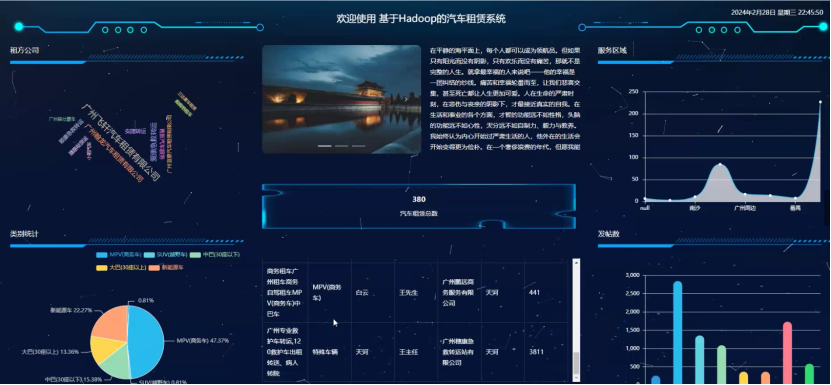Click the 服务区域 panel title
The width and height of the screenshot is (831, 385).
[612, 50]
